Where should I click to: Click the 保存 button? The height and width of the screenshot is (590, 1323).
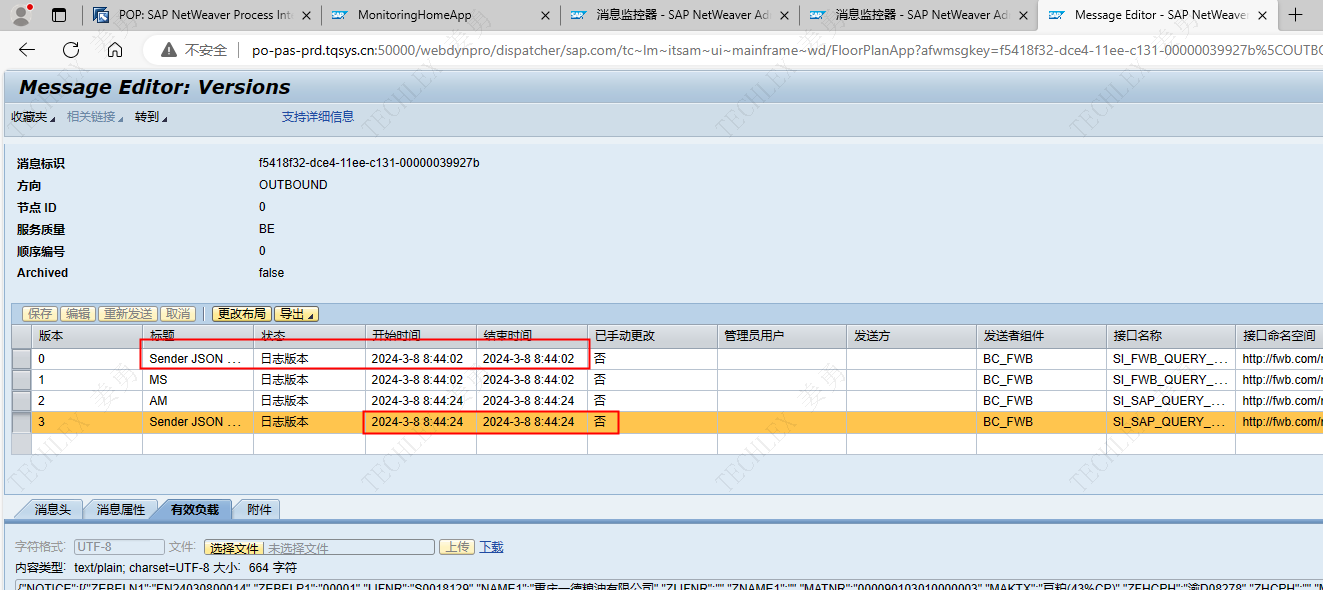tap(39, 314)
